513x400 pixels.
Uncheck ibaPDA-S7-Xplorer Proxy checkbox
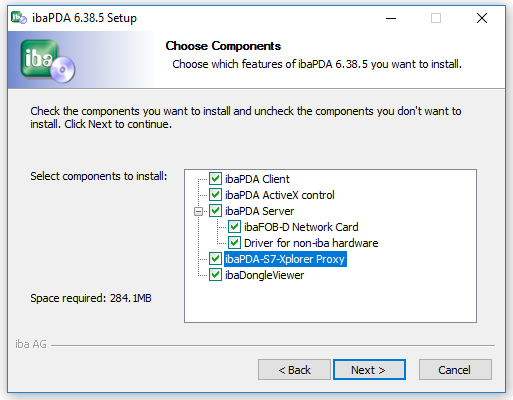coord(215,259)
